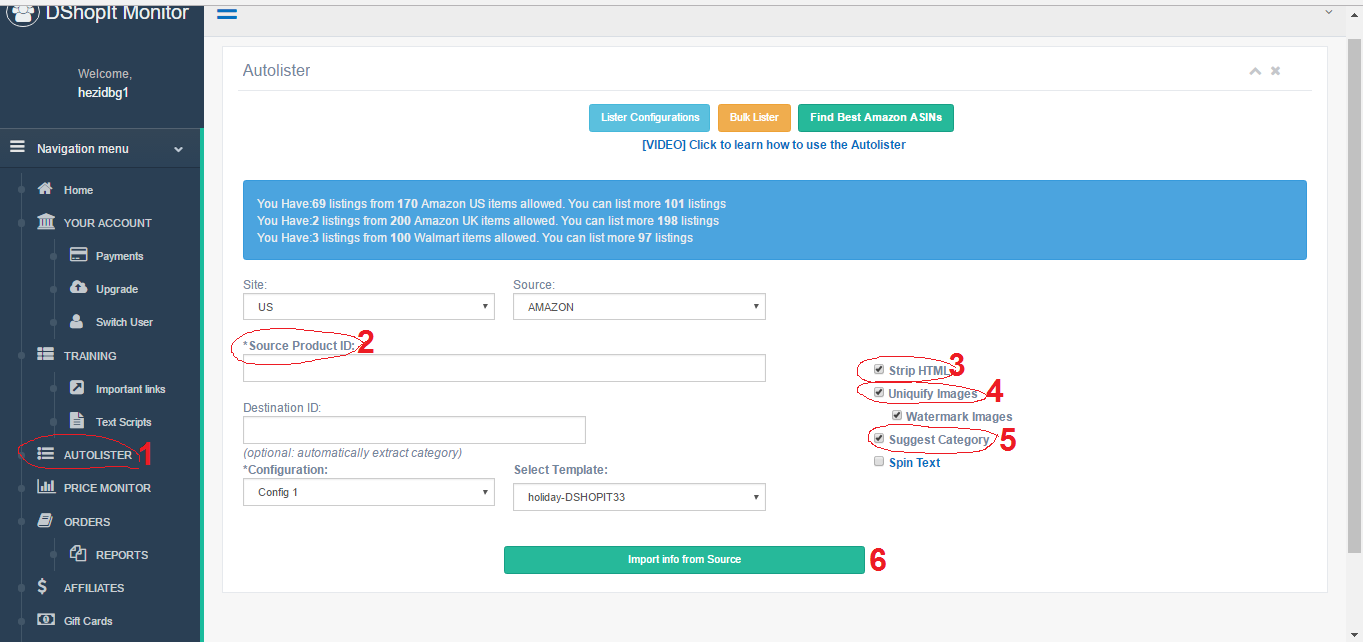Viewport: 1363px width, 642px height.
Task: Uncheck the Watermark Images checkbox
Action: click(x=897, y=416)
